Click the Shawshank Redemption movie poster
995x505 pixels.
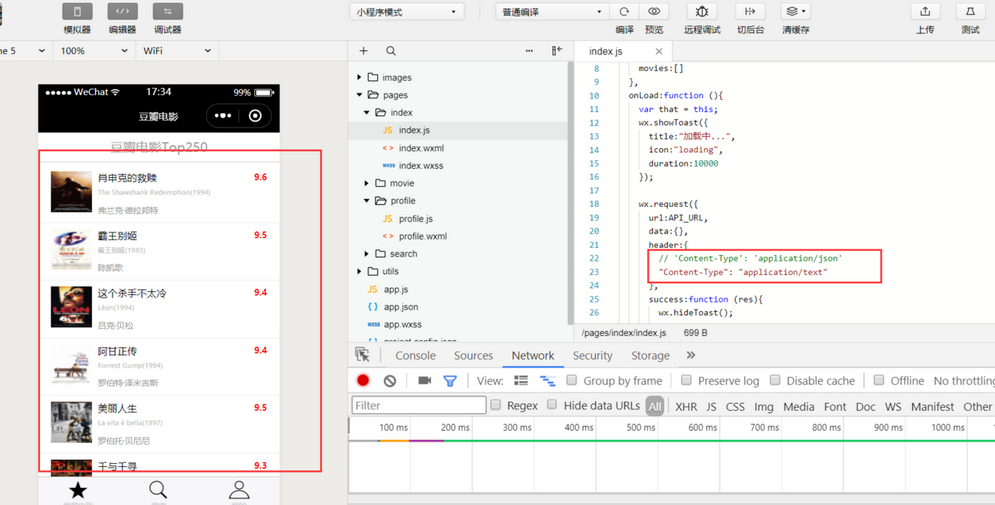point(71,192)
